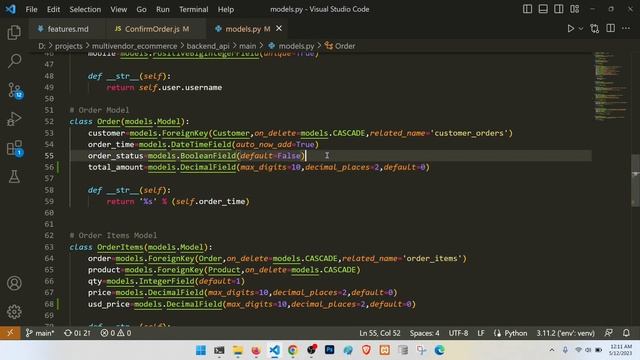Select Python interpreter 3.11.2 venv
Image resolution: width=640 pixels, height=360 pixels.
click(x=565, y=333)
